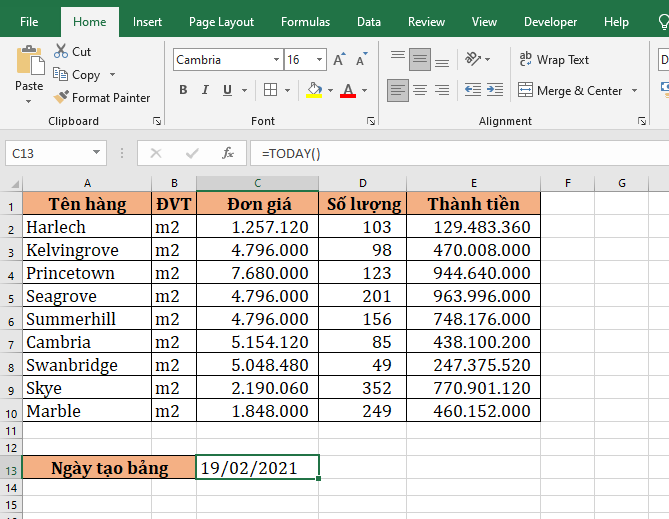Open the Formulas ribbon tab
The width and height of the screenshot is (669, 519).
click(x=305, y=22)
